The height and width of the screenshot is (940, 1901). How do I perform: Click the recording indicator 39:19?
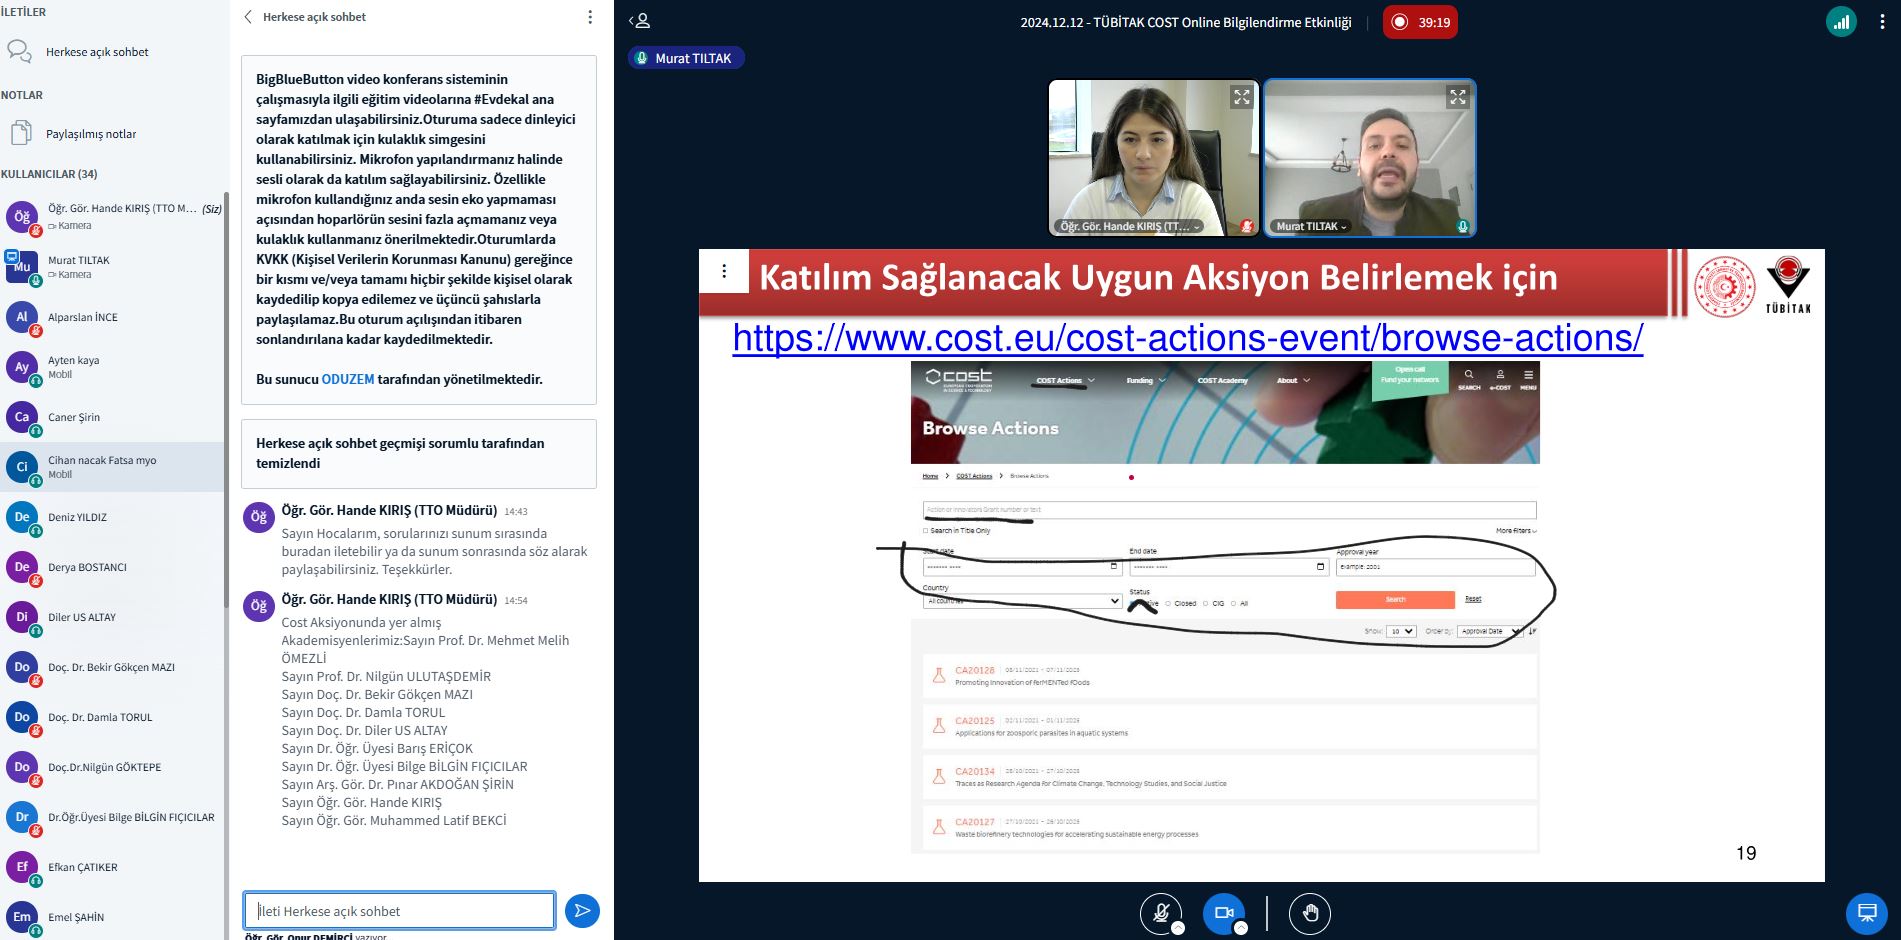pos(1420,22)
